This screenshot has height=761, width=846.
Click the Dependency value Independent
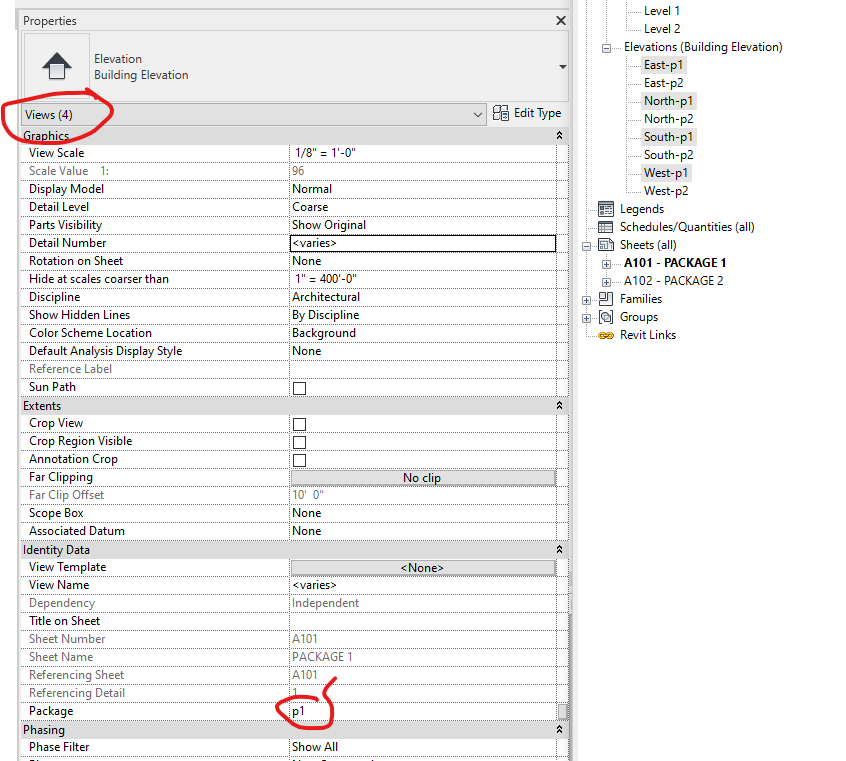(423, 603)
